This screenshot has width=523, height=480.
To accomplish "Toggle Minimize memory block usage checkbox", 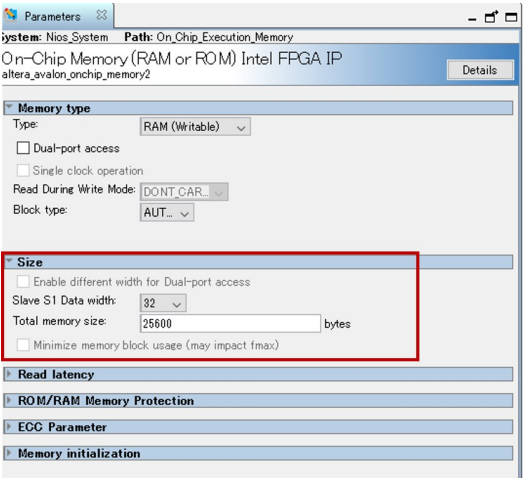I will point(23,345).
